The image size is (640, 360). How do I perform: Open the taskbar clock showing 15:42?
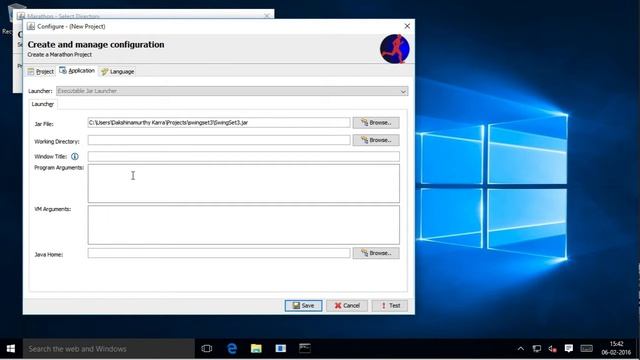click(x=616, y=348)
